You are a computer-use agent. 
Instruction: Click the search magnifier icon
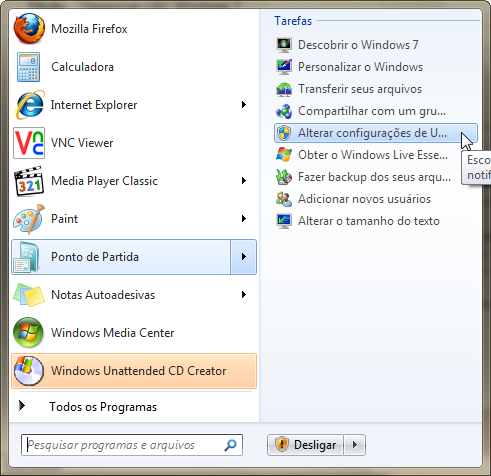[x=230, y=445]
